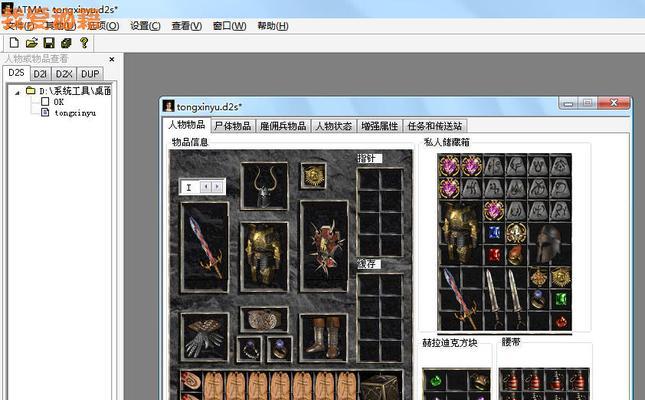Switch to the 人物状态 tab
Image resolution: width=645 pixels, height=400 pixels.
(x=333, y=126)
